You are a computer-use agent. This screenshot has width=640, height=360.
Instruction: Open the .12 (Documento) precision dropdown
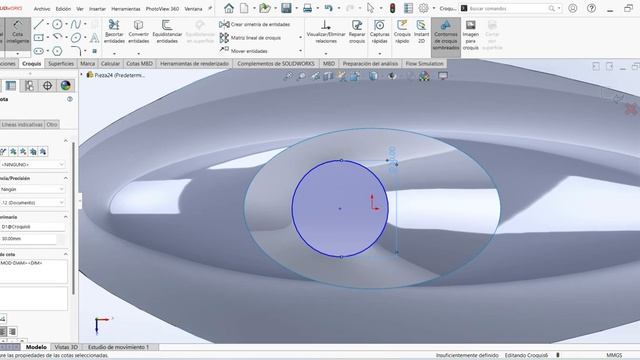(33, 202)
